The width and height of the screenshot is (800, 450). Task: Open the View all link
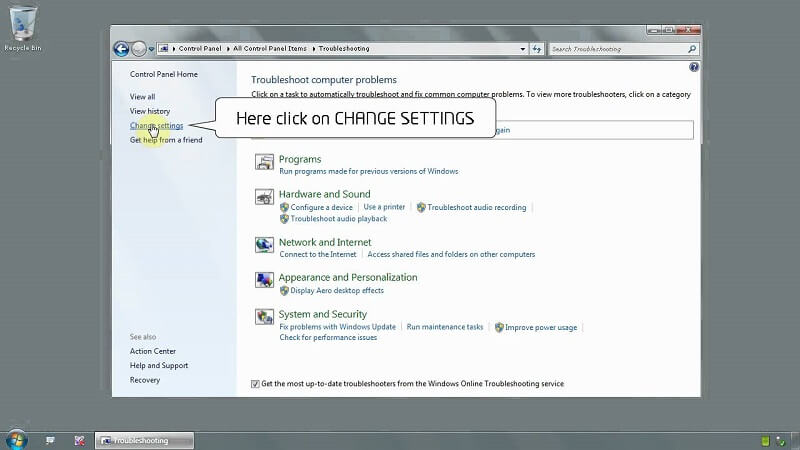(142, 96)
